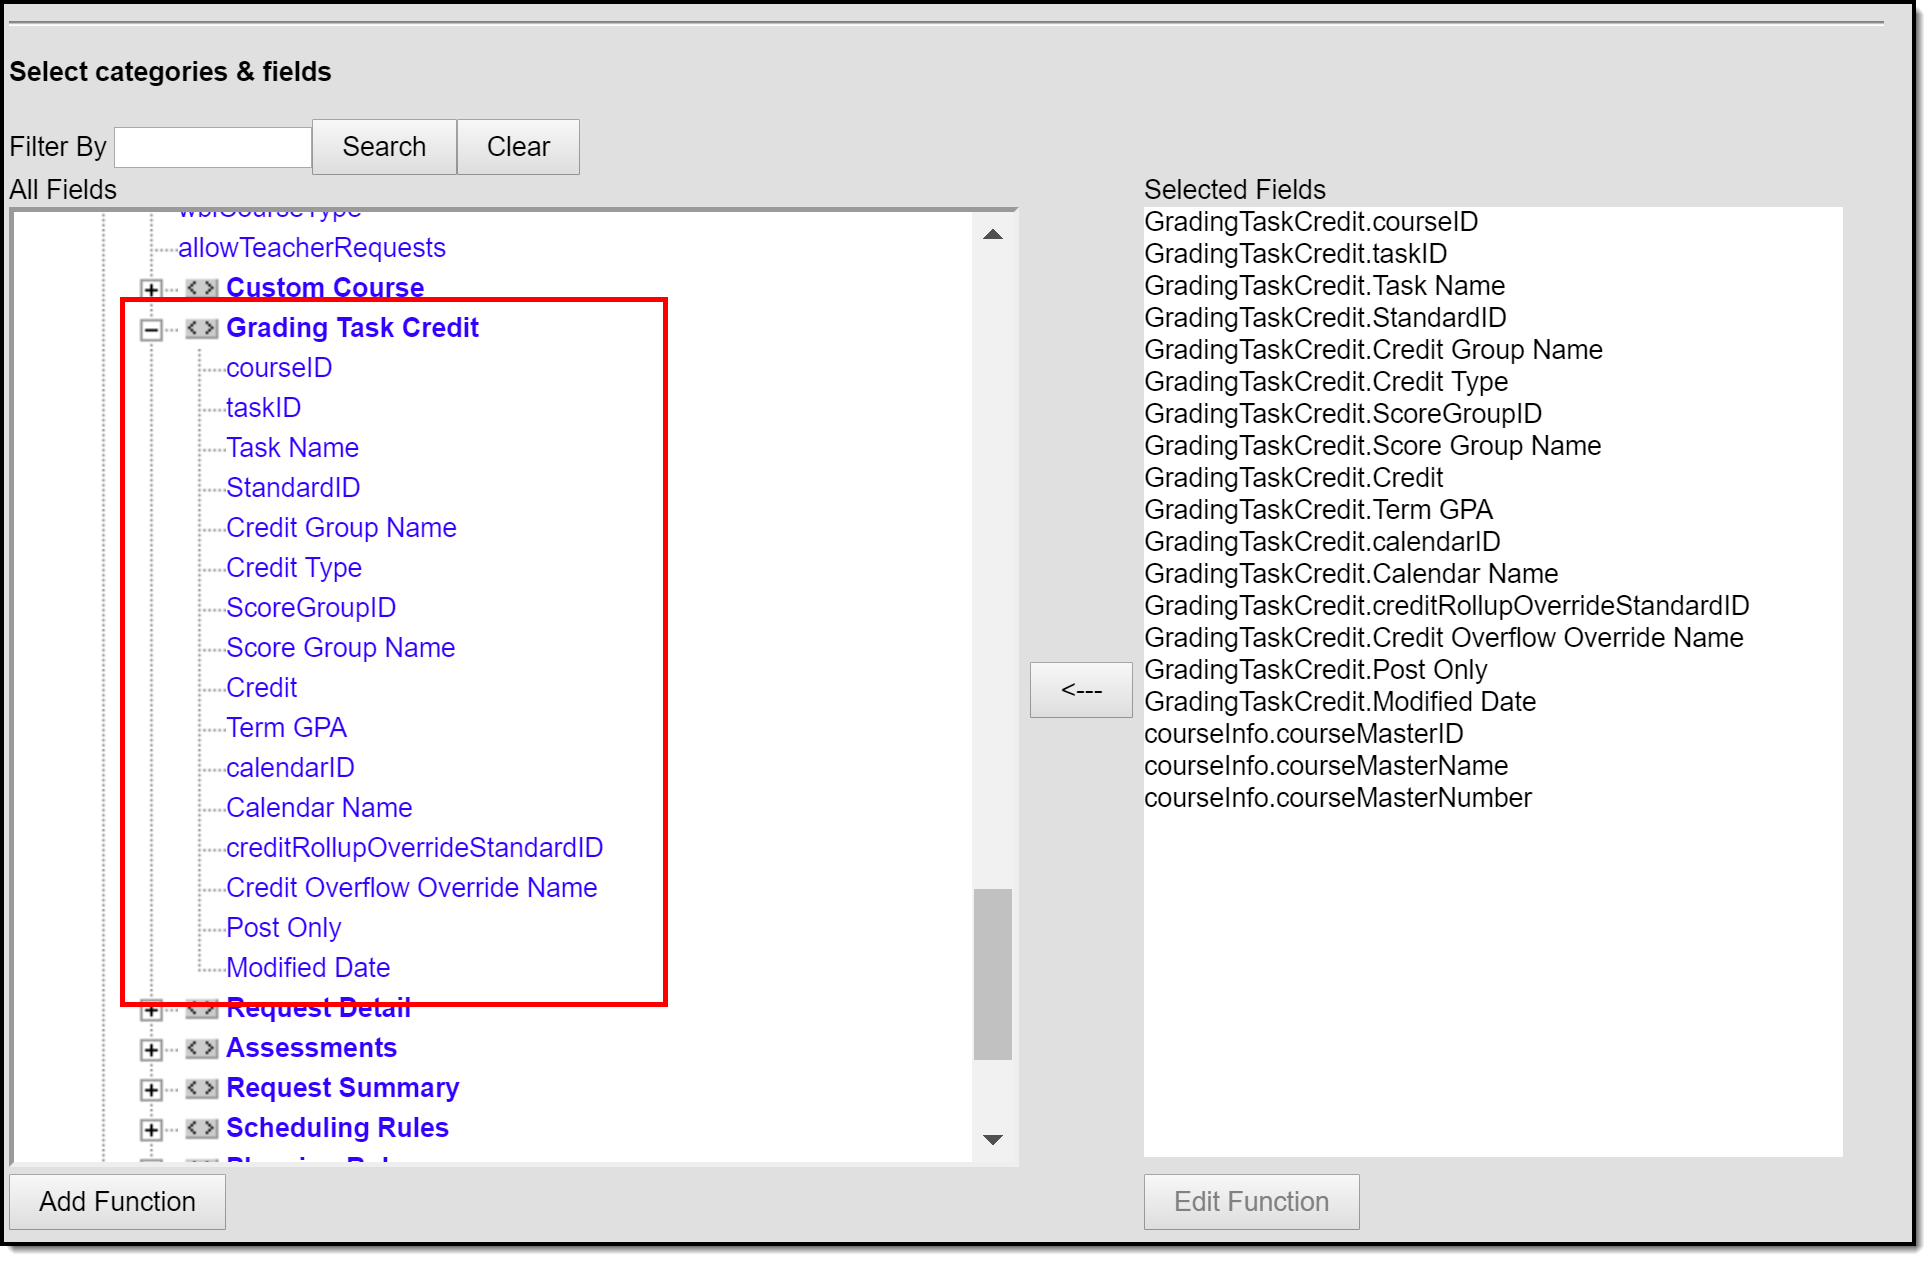Click the remove field arrow button

click(1080, 689)
